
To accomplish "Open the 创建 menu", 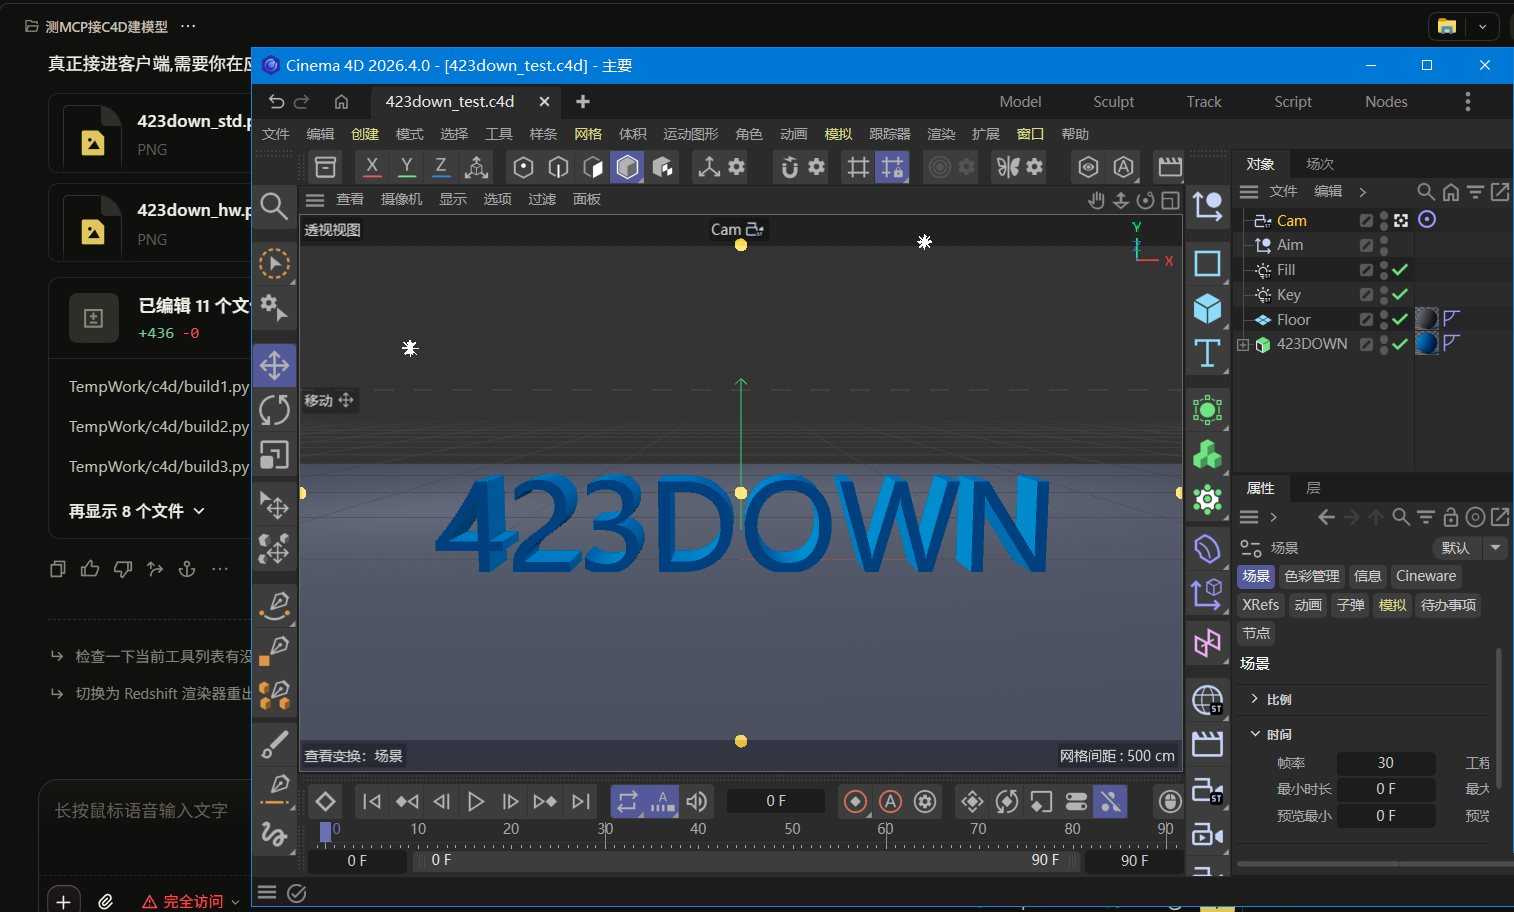I will (365, 134).
